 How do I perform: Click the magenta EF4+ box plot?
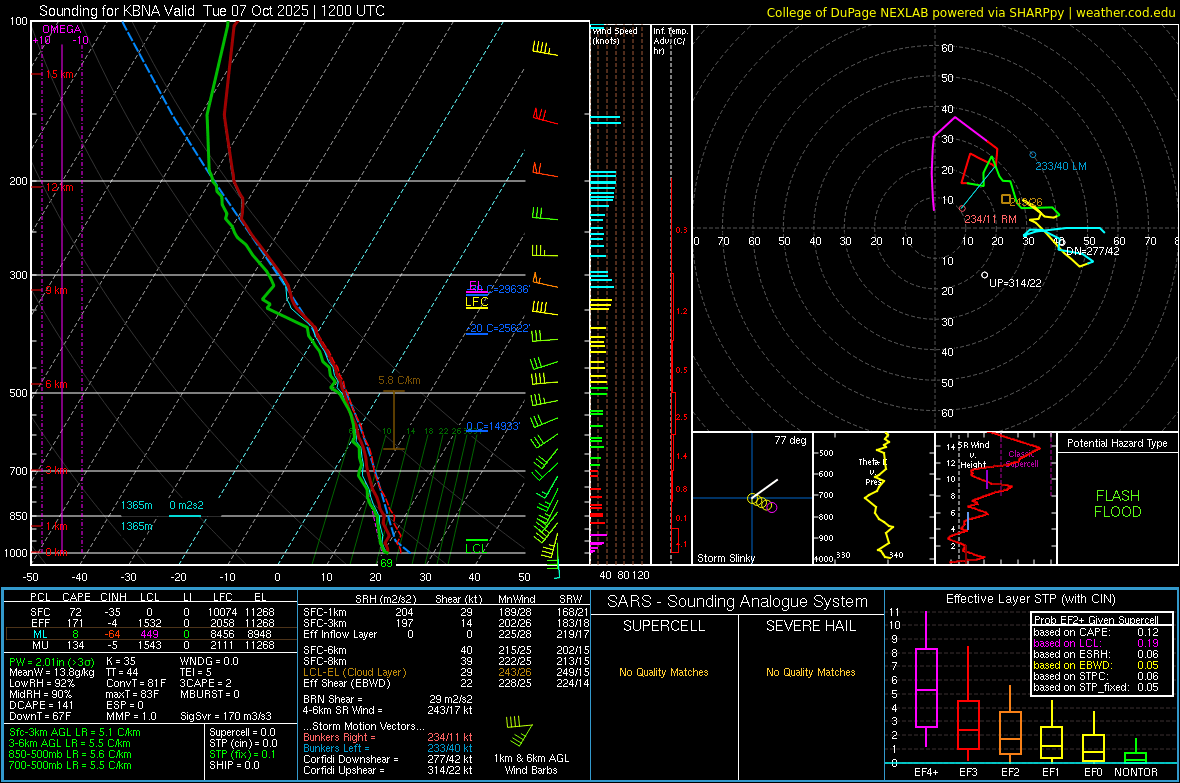(x=926, y=680)
